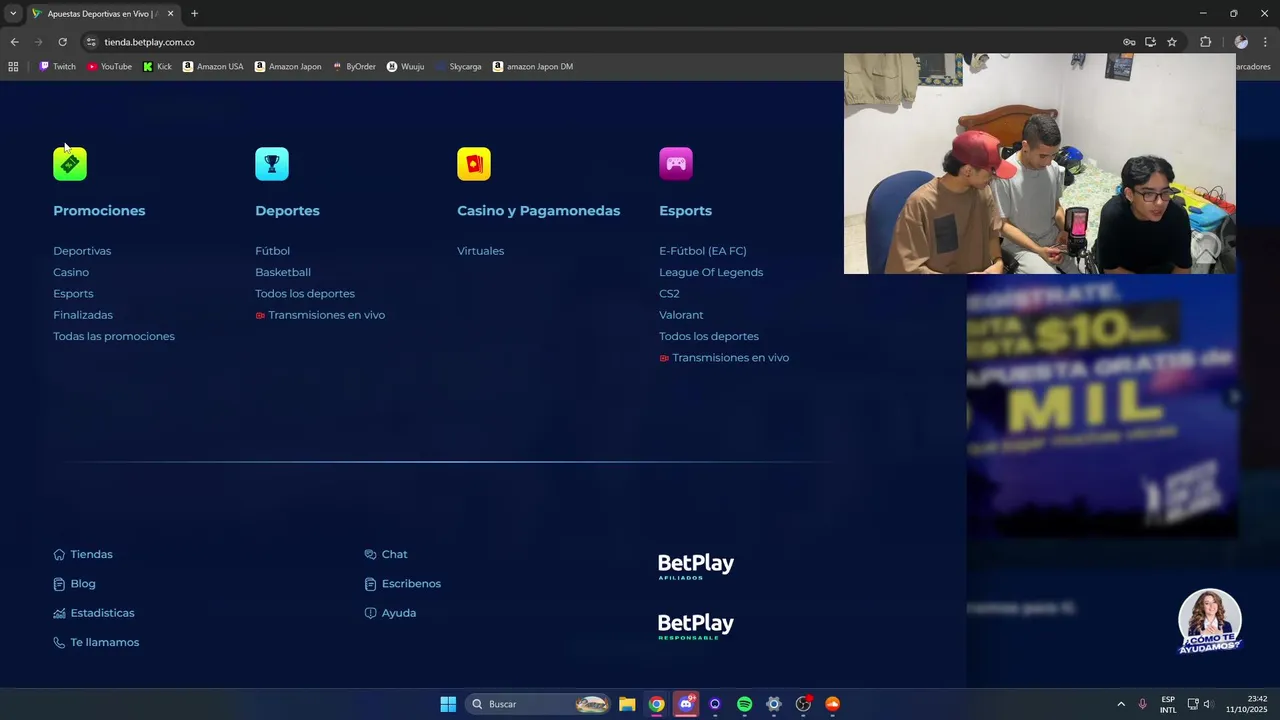This screenshot has height=720, width=1280.
Task: Click the Te llamamos link
Action: coord(96,643)
